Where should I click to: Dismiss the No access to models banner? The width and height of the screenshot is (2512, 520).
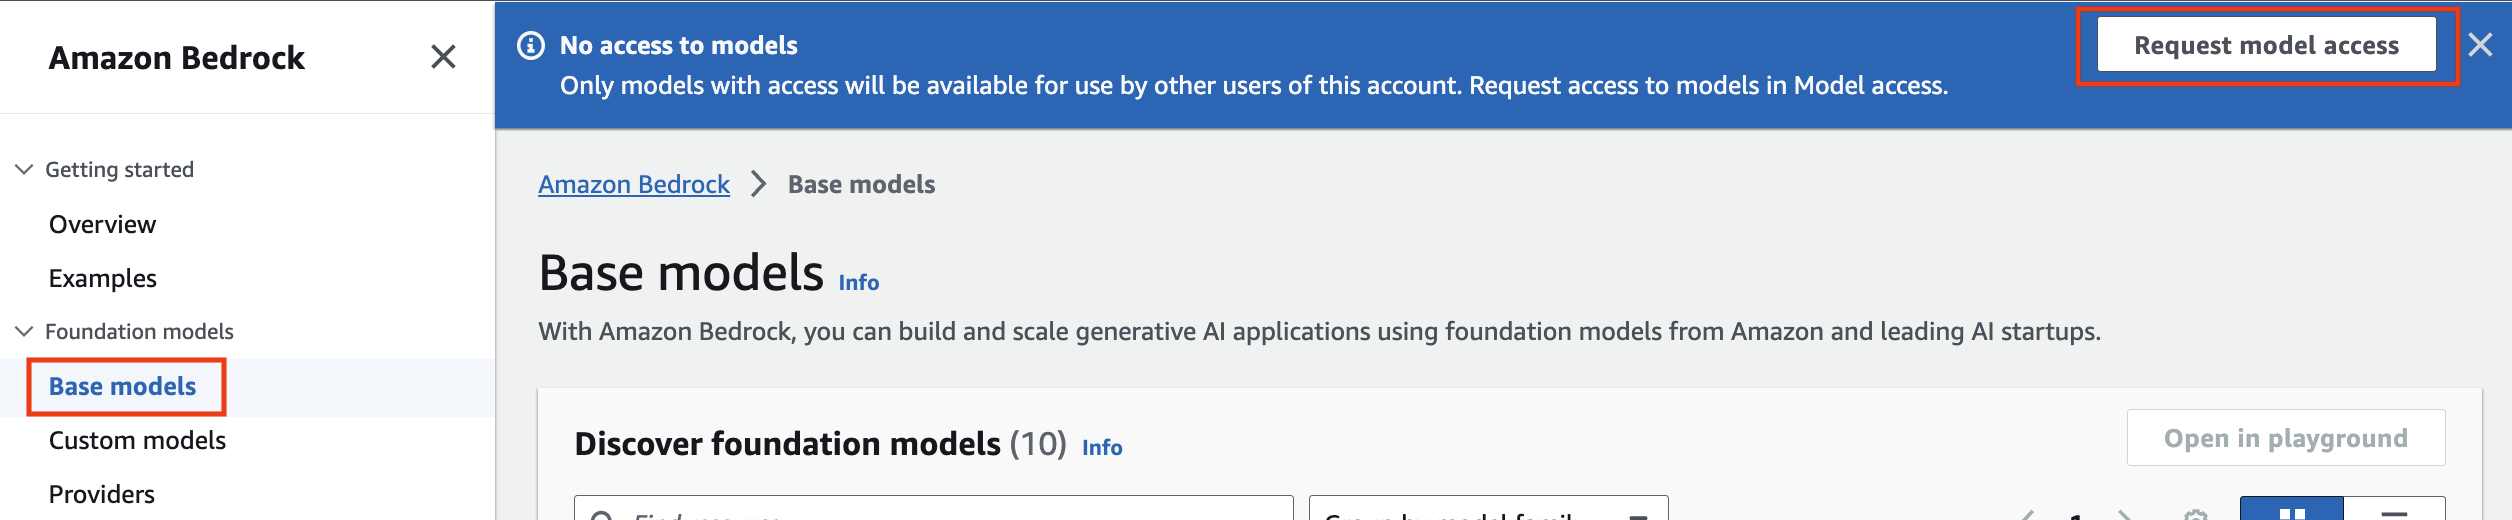pos(2480,45)
